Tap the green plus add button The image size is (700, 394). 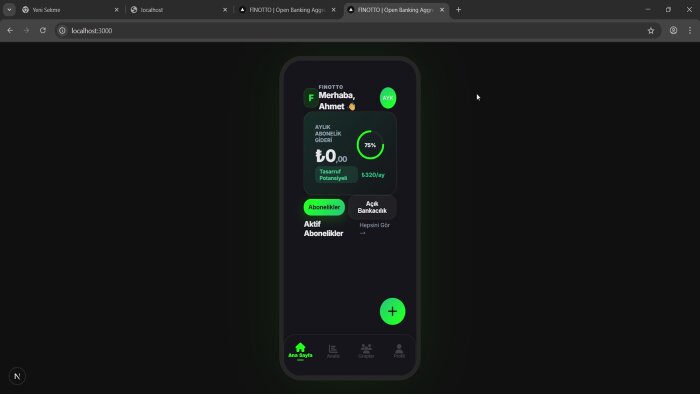tap(392, 311)
